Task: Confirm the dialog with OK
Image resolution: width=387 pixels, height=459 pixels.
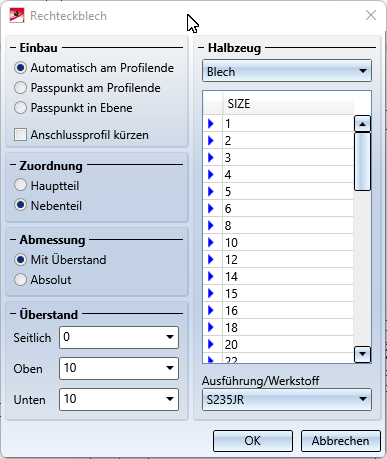Action: pyautogui.click(x=253, y=441)
